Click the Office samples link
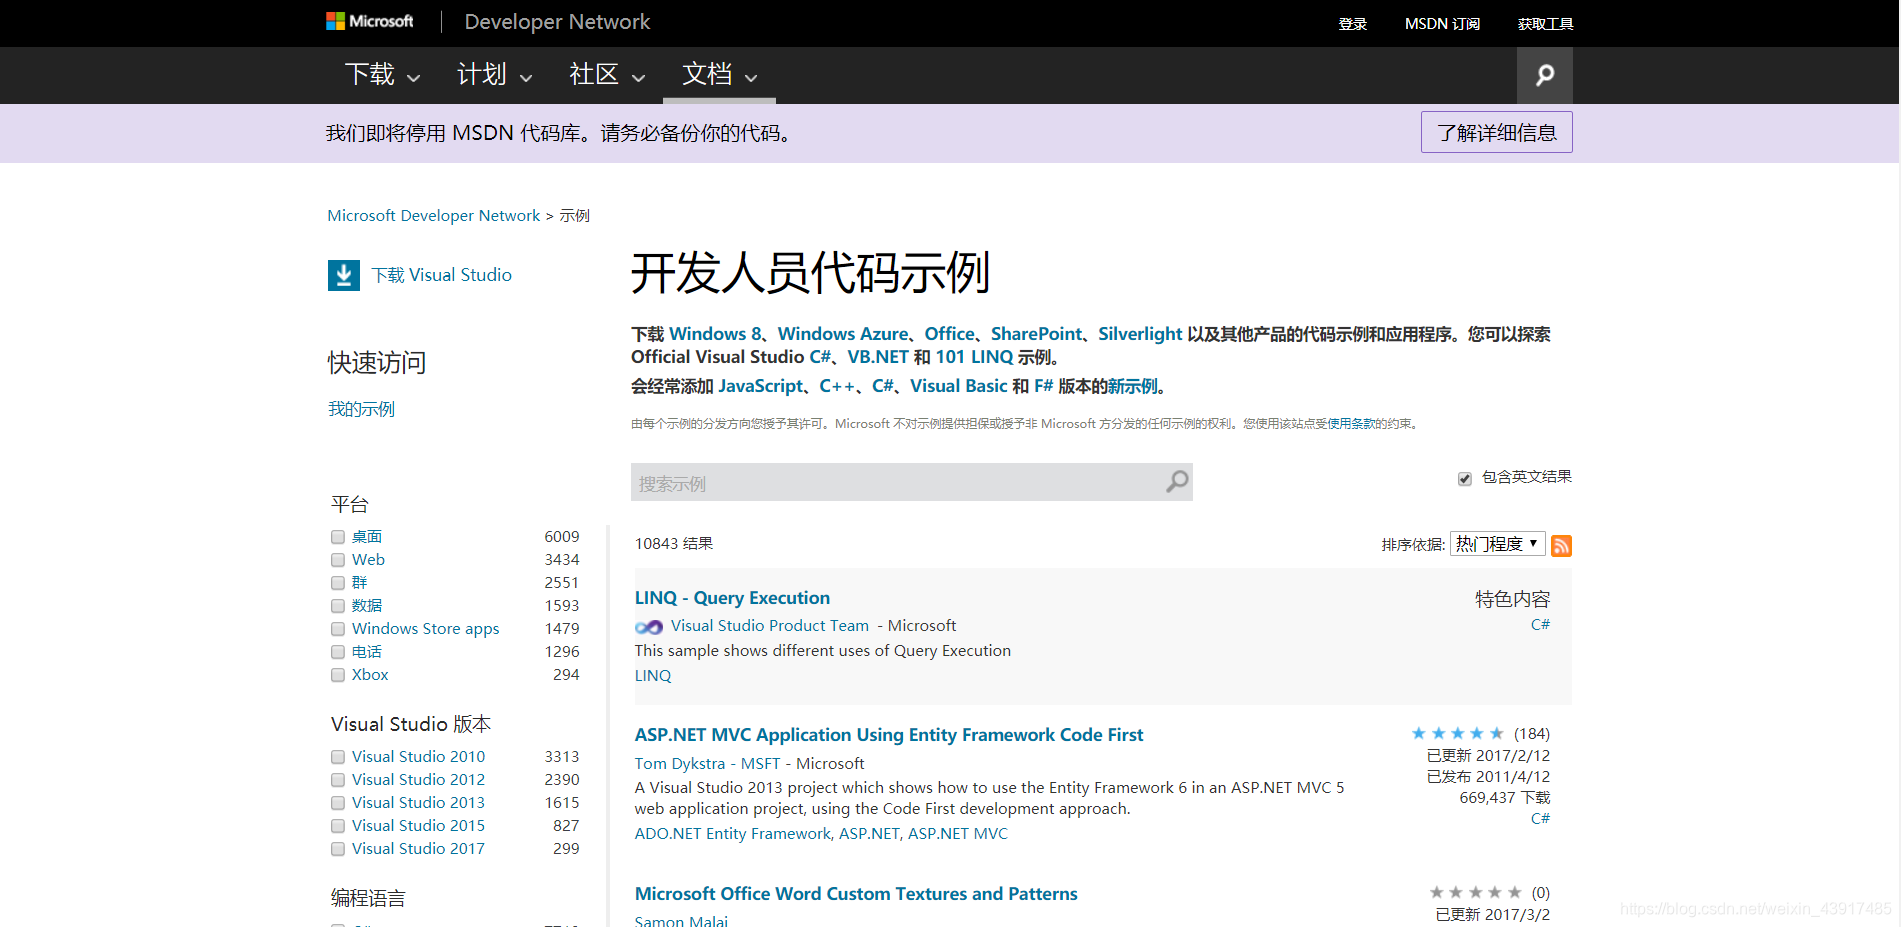The height and width of the screenshot is (927, 1901). [x=949, y=334]
